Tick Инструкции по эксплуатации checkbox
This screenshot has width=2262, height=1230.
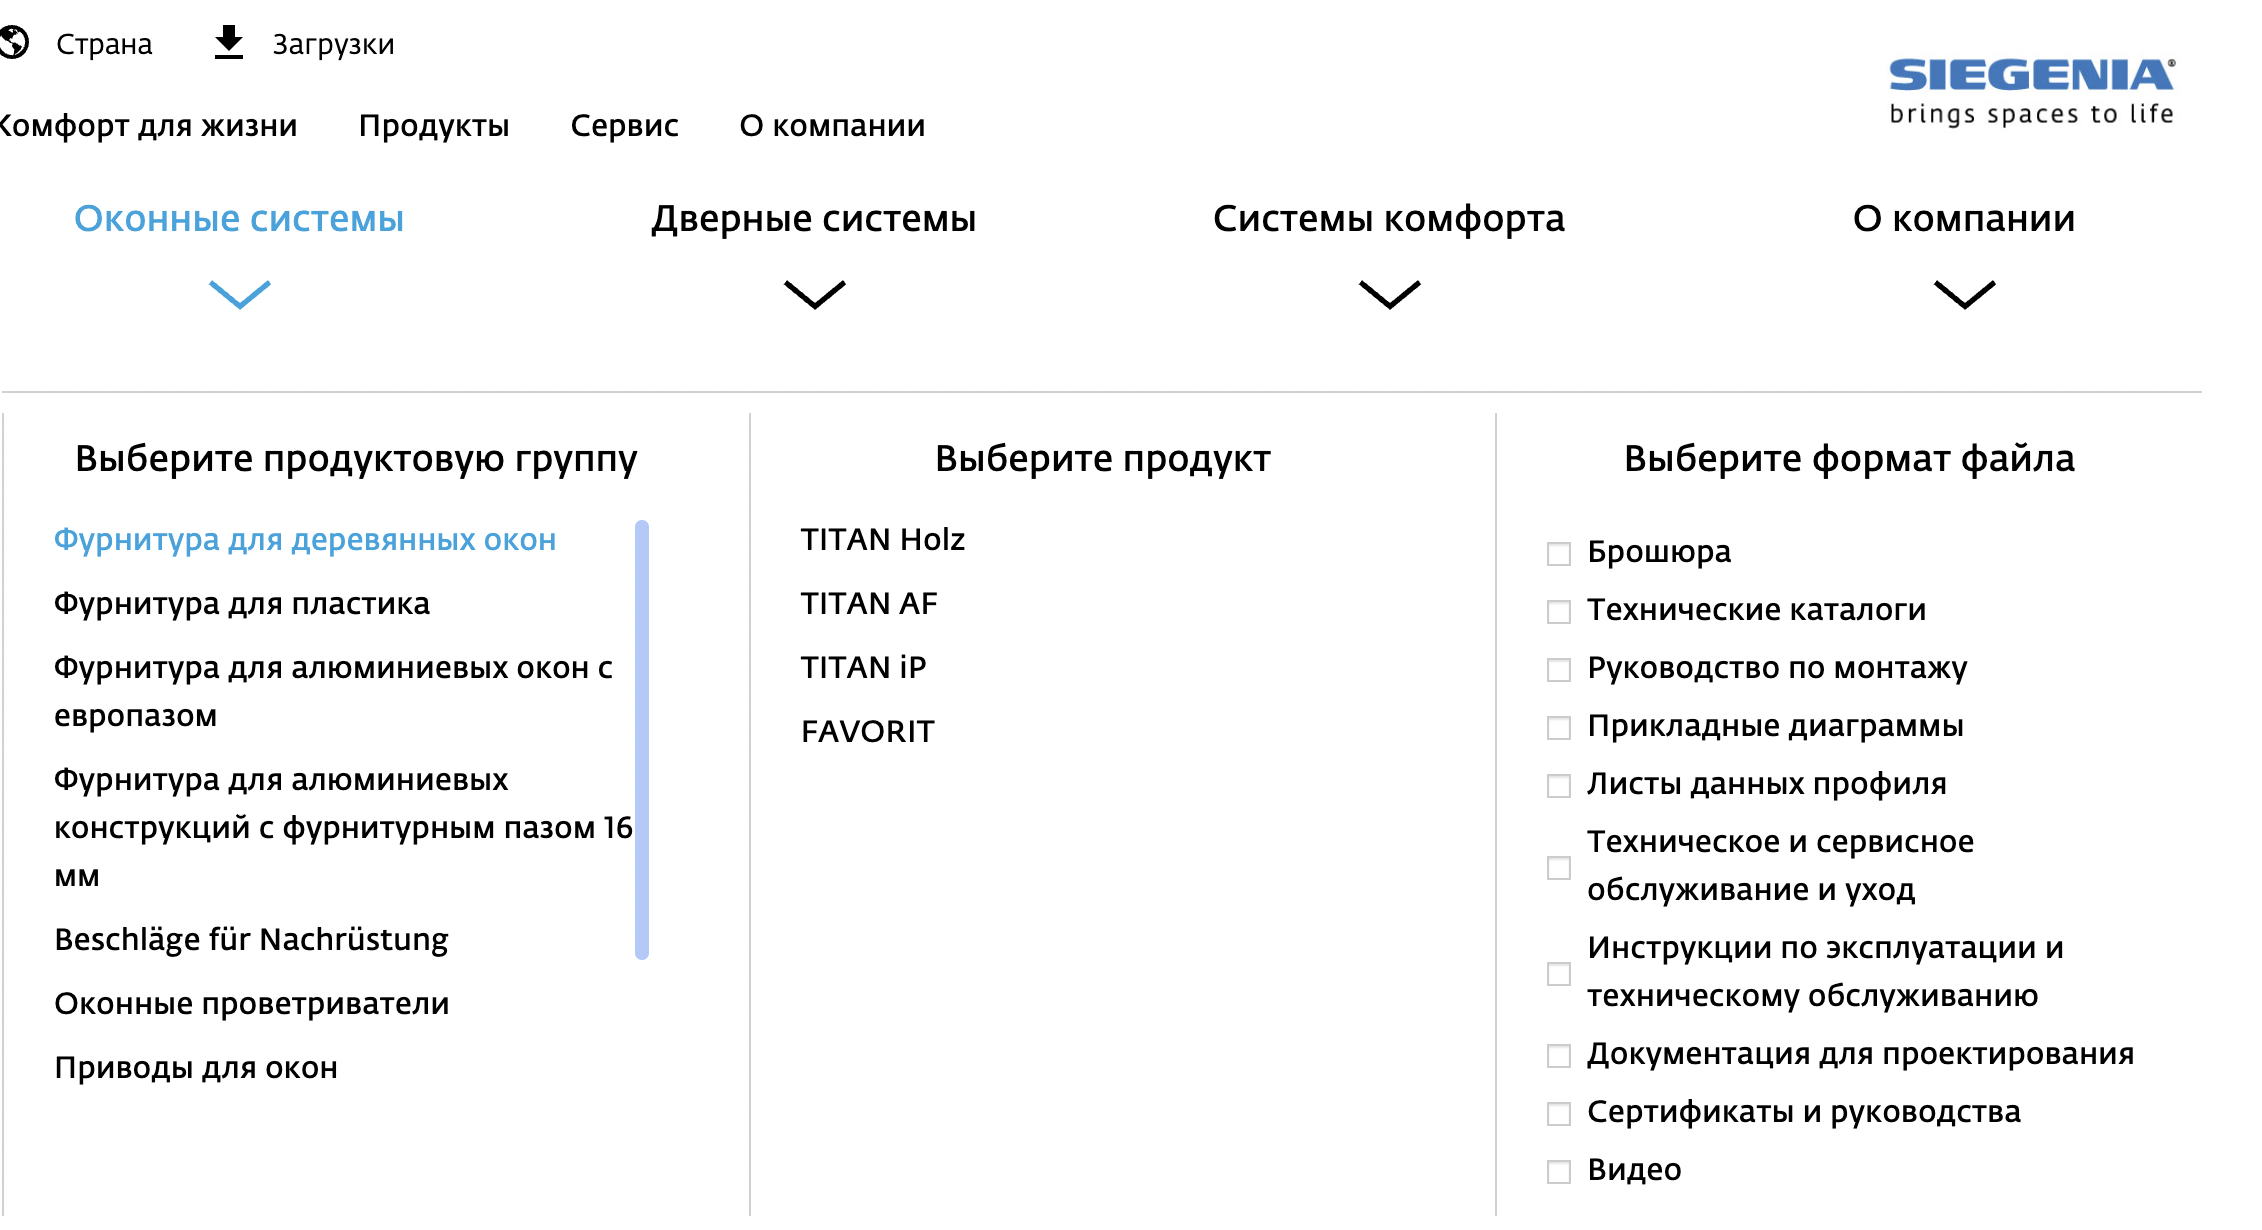(1559, 973)
